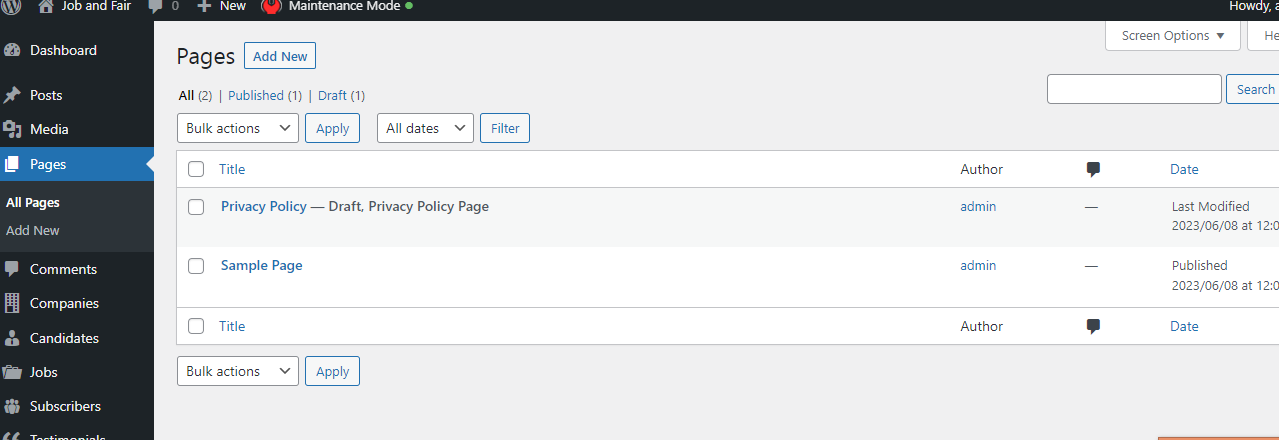Open the Media library icon

(12, 129)
